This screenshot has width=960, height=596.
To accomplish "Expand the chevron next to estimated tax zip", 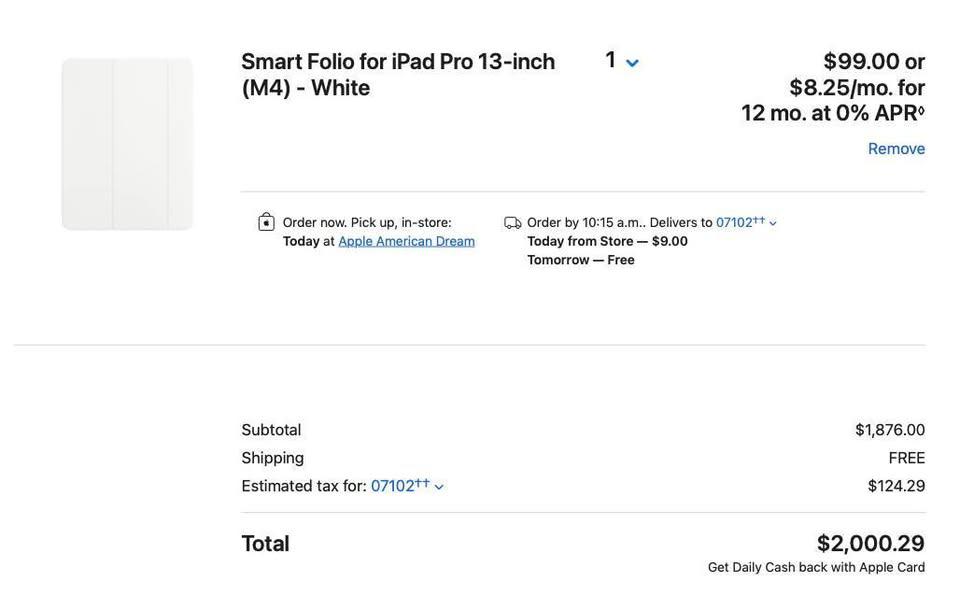I will [x=439, y=487].
